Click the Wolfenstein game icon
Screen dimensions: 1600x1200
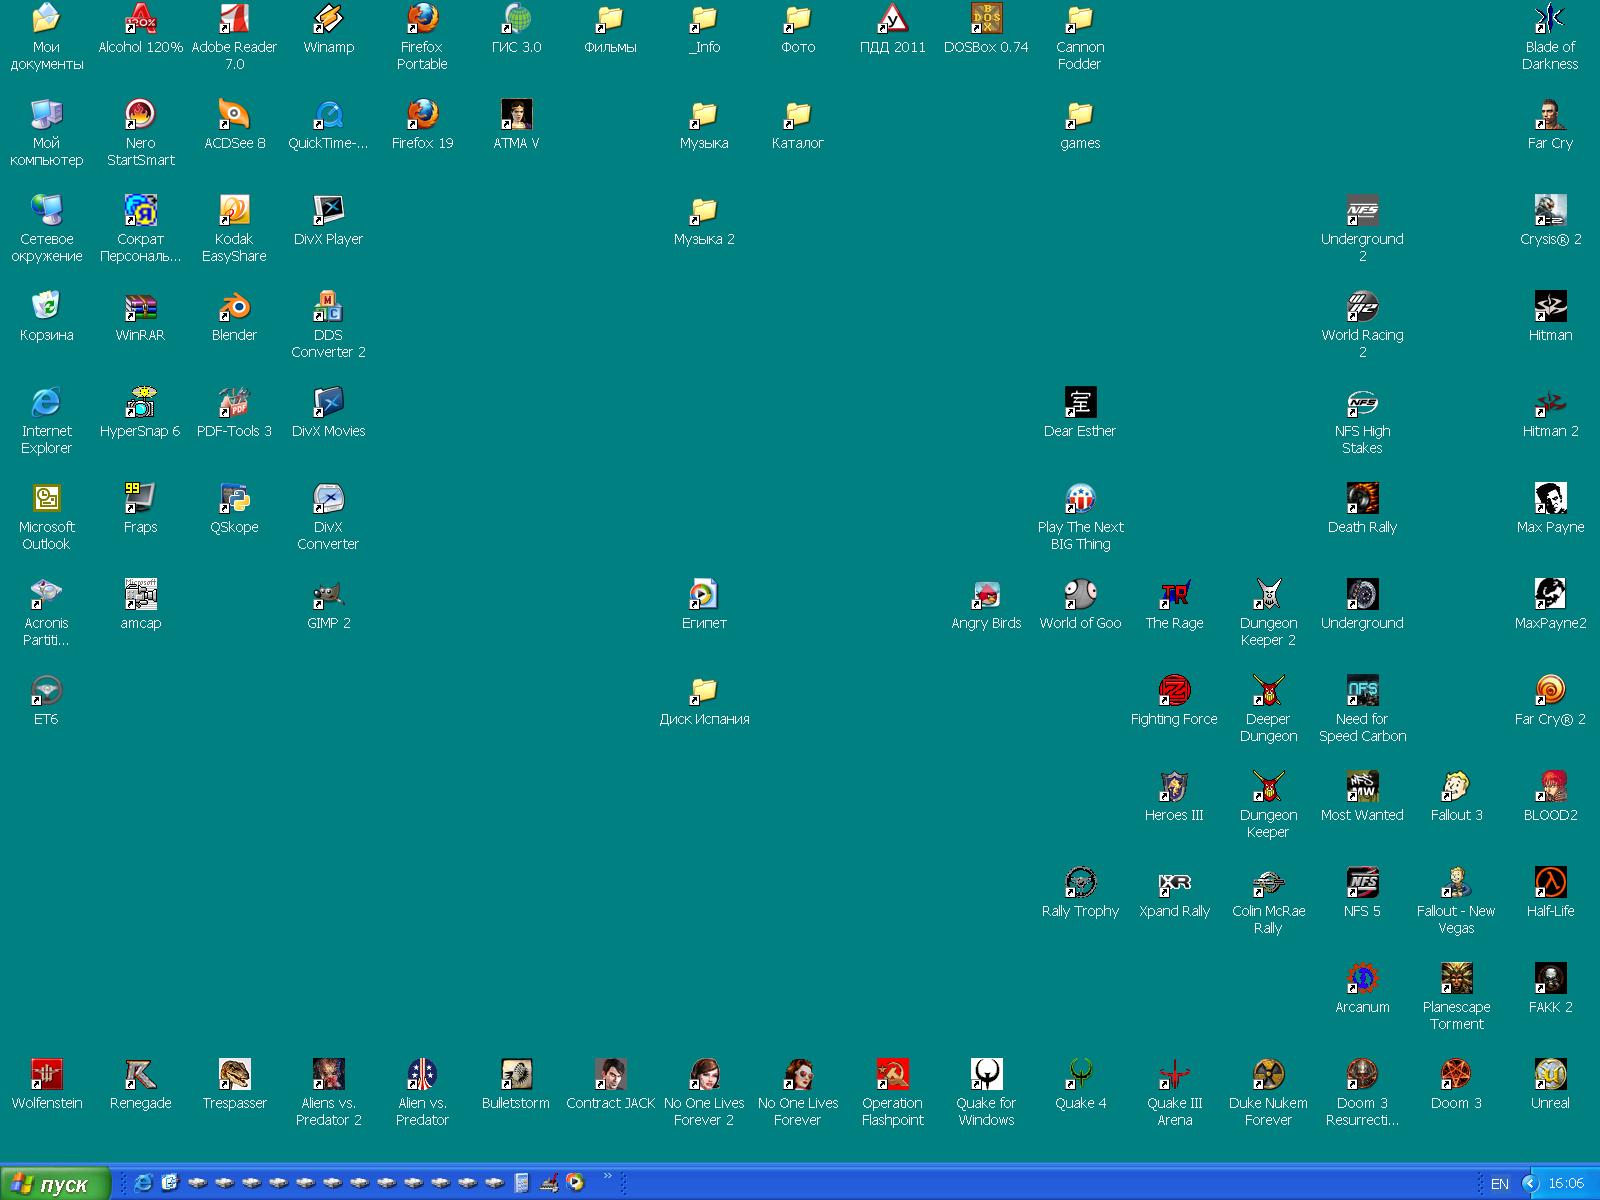(46, 1074)
